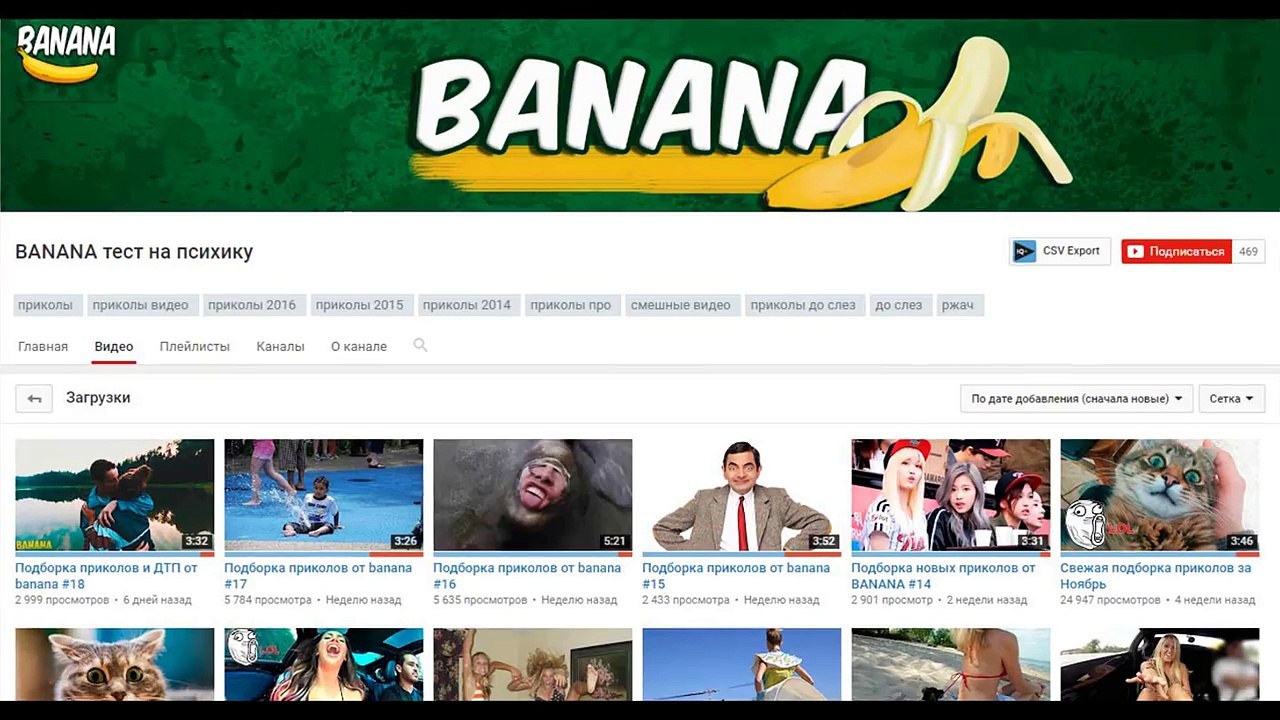
Task: Click the Ноябрь cat video thumbnail
Action: tap(1159, 496)
